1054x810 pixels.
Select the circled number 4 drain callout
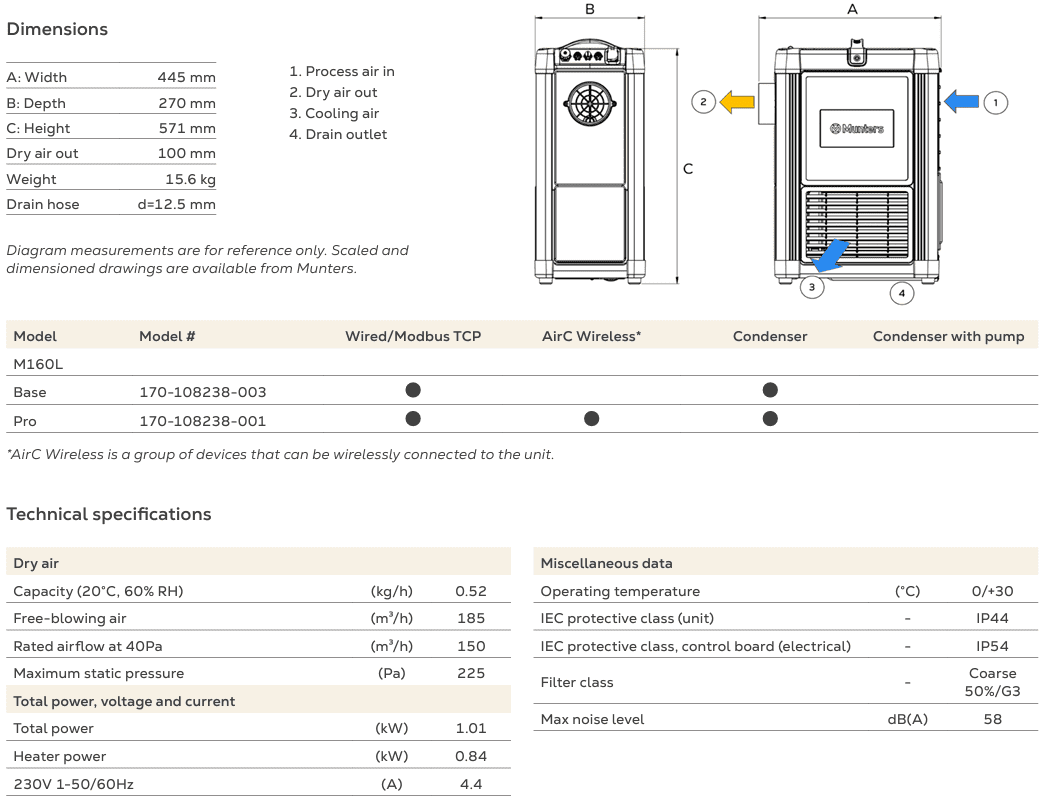[x=902, y=293]
